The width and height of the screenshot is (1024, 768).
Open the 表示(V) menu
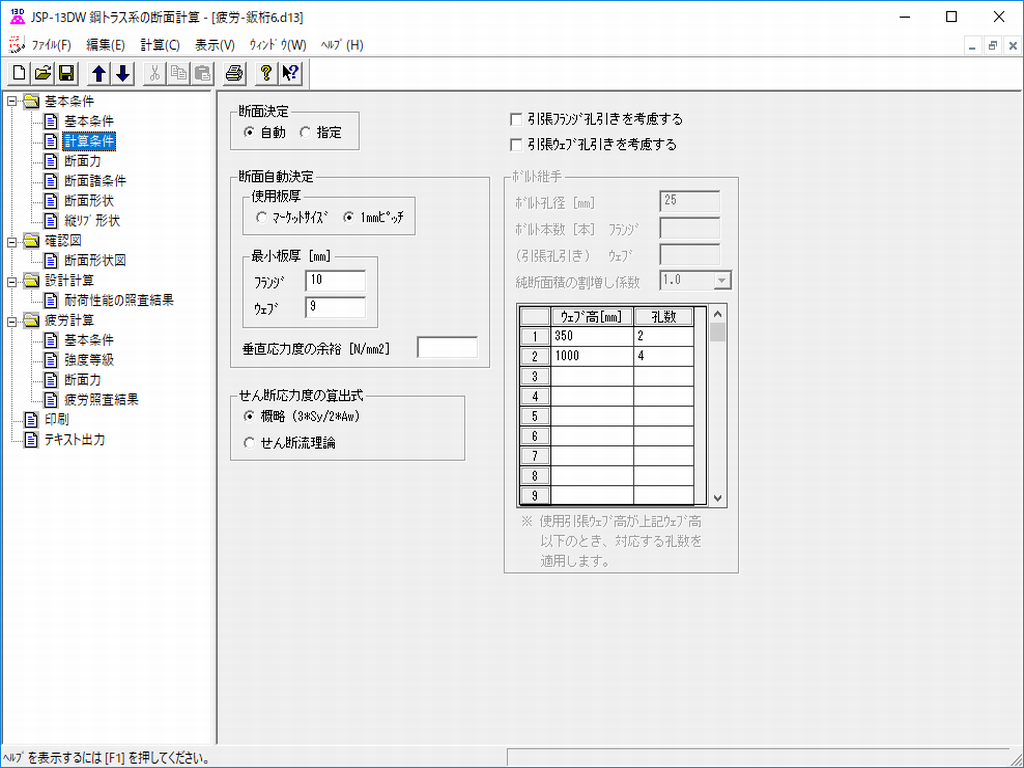coord(214,45)
